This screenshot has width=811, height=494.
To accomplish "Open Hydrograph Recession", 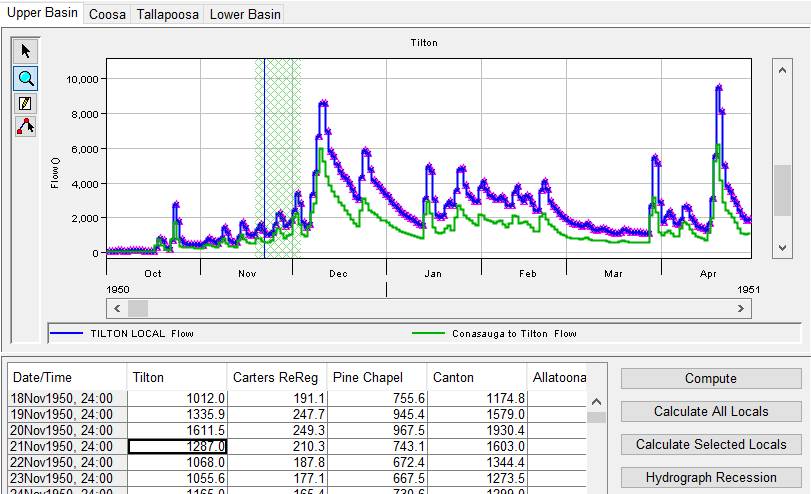I will 710,477.
